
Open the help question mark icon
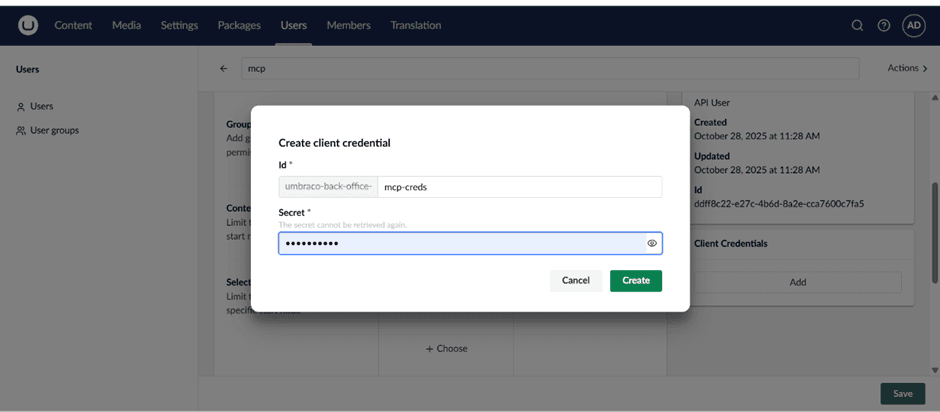[x=884, y=26]
